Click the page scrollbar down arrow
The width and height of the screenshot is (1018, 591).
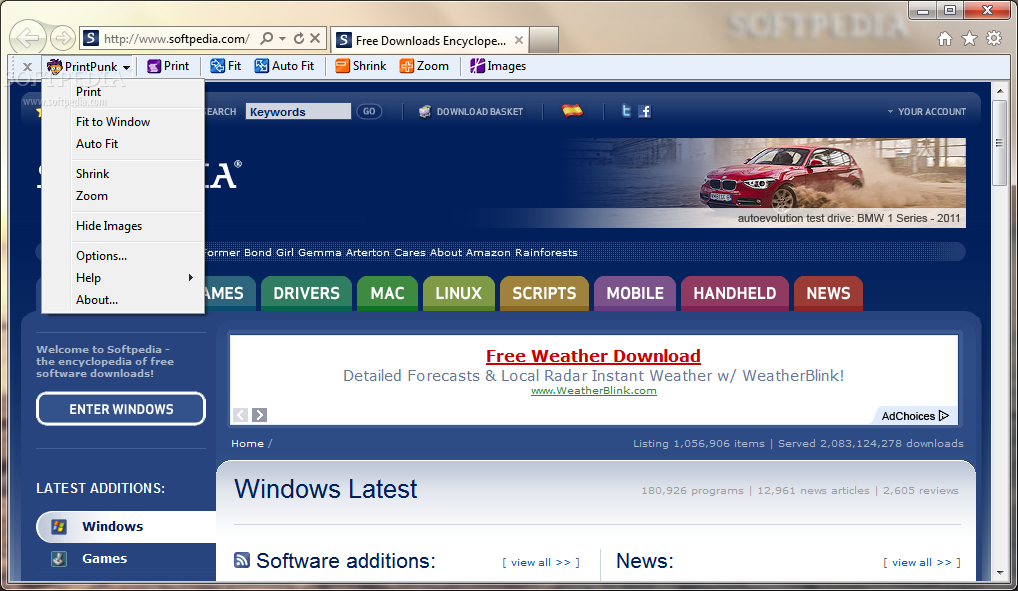click(x=1000, y=573)
